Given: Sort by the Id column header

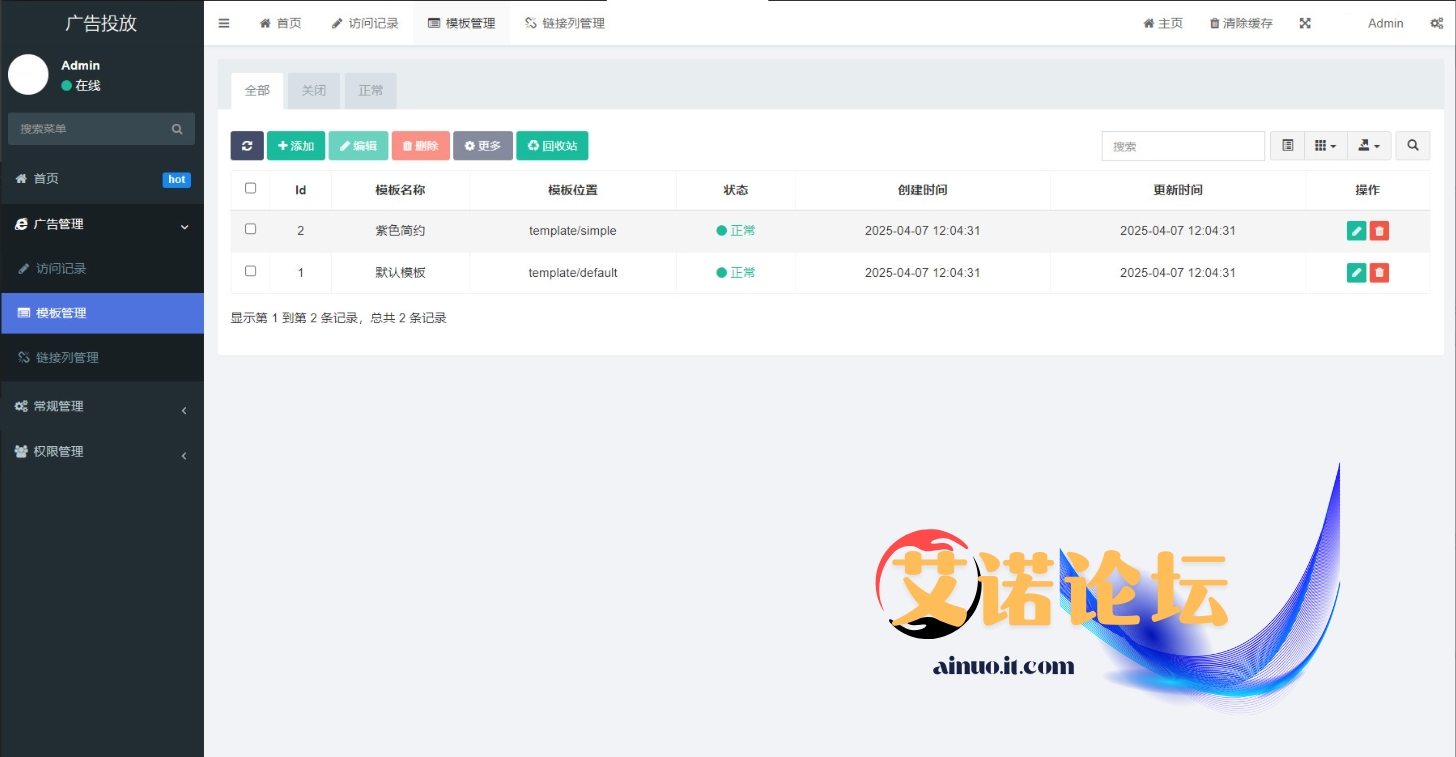Looking at the screenshot, I should 300,190.
